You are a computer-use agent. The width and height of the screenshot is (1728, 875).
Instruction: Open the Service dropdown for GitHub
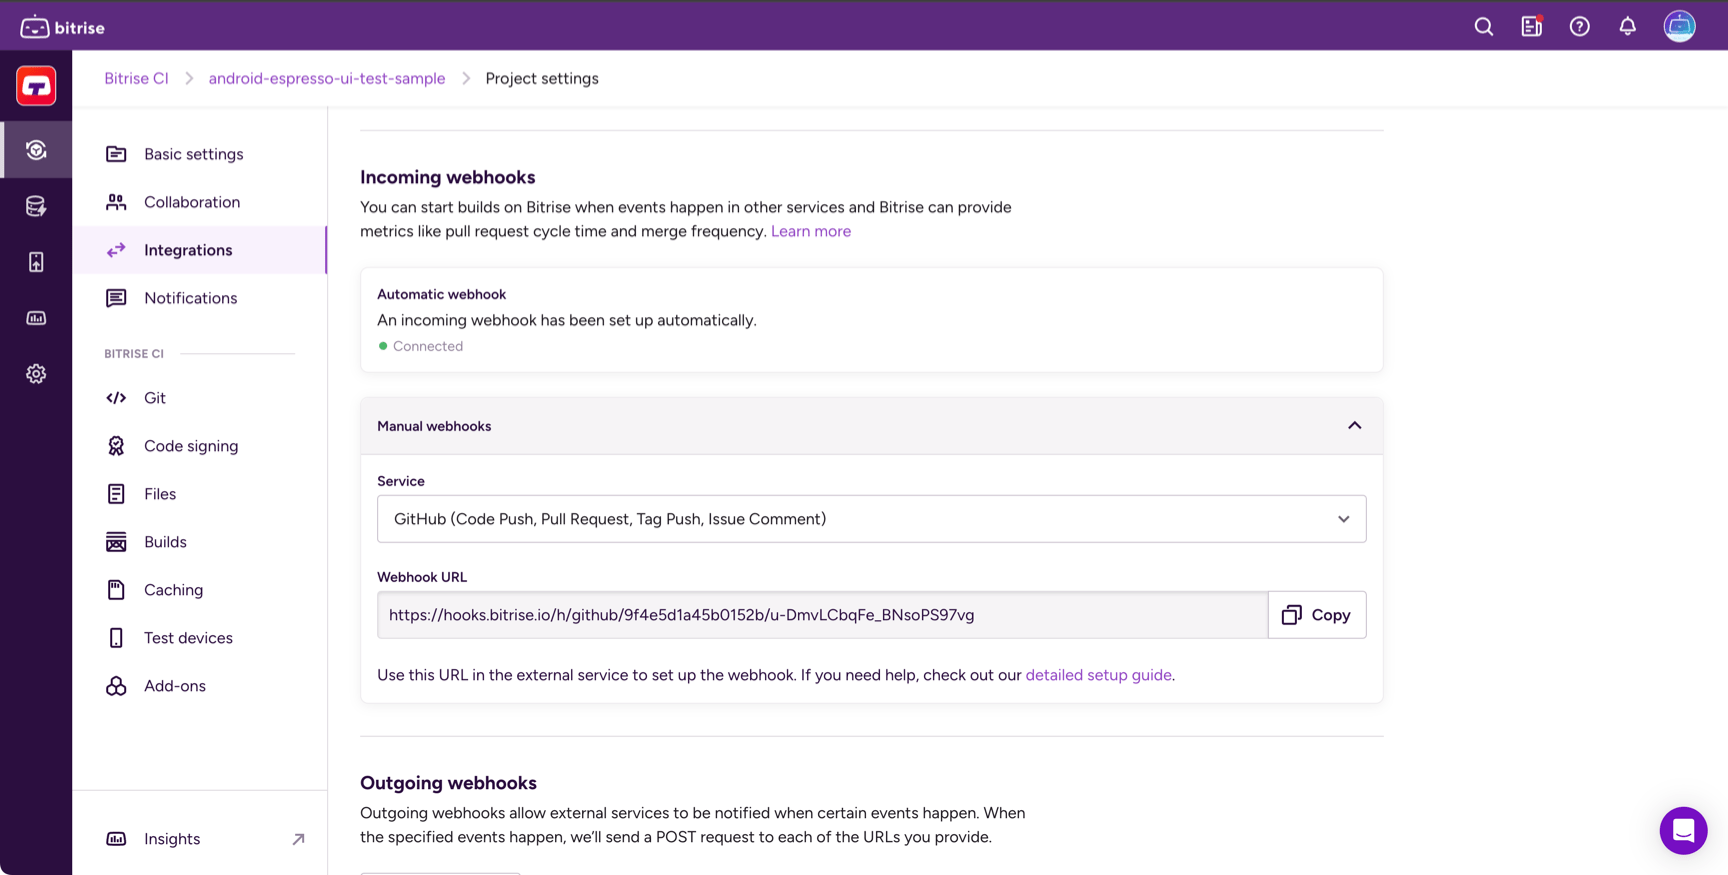871,519
